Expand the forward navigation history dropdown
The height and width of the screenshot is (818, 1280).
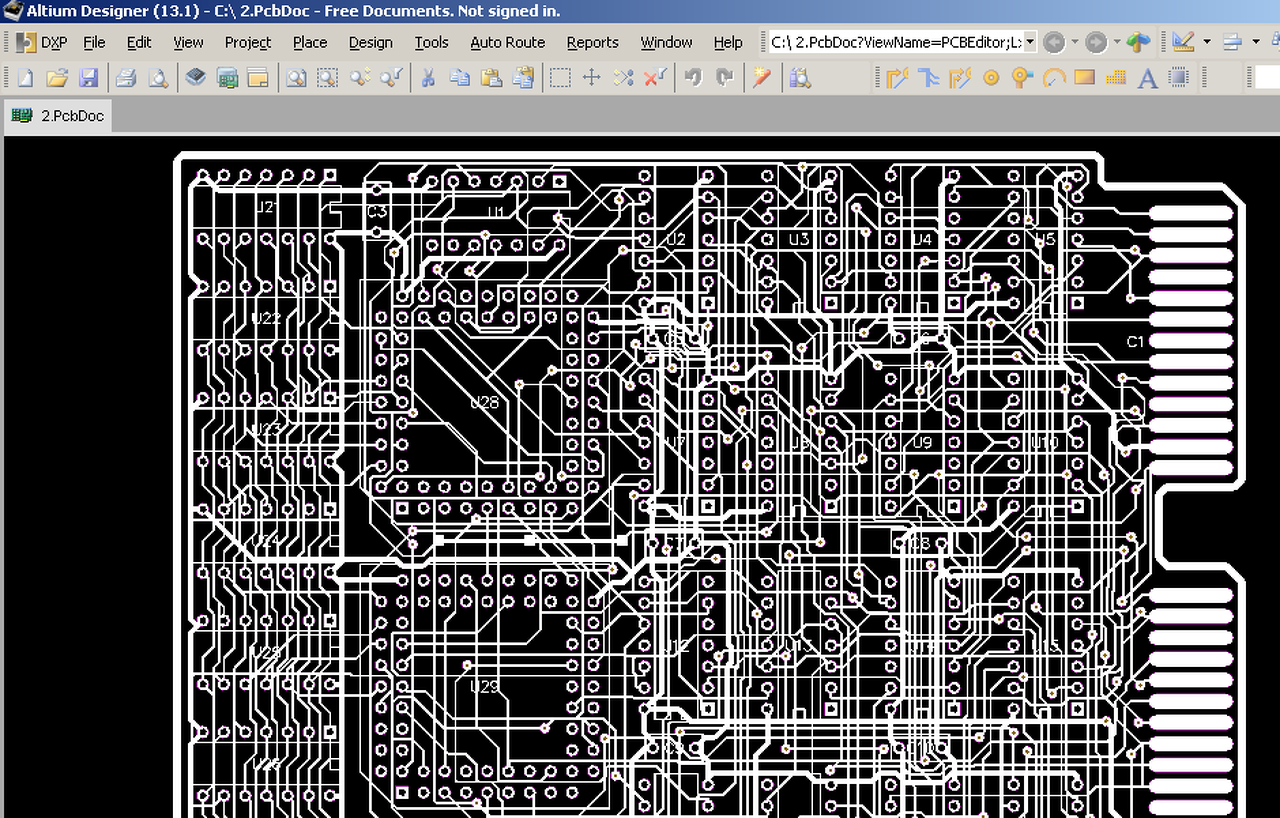1117,42
